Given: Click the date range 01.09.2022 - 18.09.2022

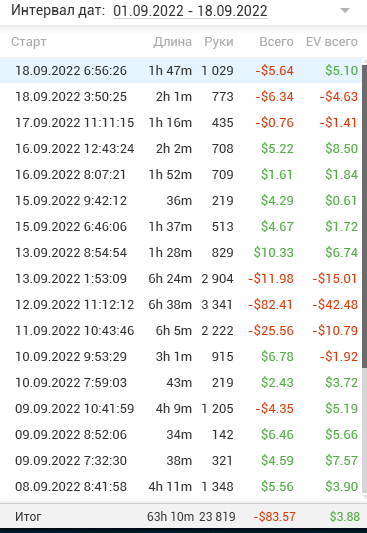Looking at the screenshot, I should (190, 11).
